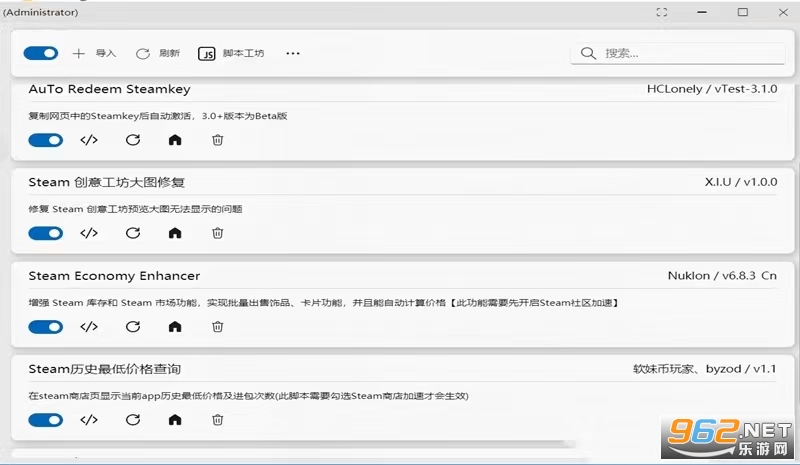Image resolution: width=800 pixels, height=465 pixels.
Task: Delete the Steam历史最低价格查询 script
Action: 217,420
